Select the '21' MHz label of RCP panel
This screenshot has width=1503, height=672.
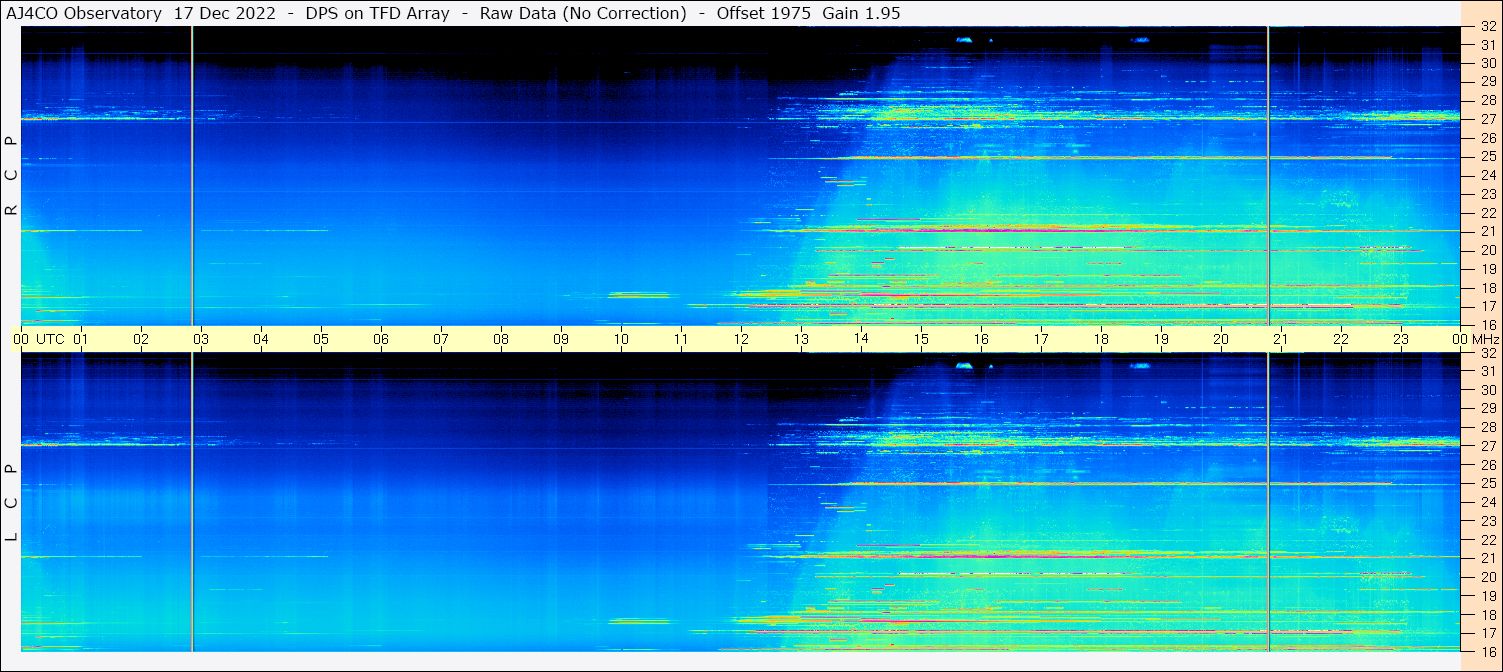(x=1487, y=231)
